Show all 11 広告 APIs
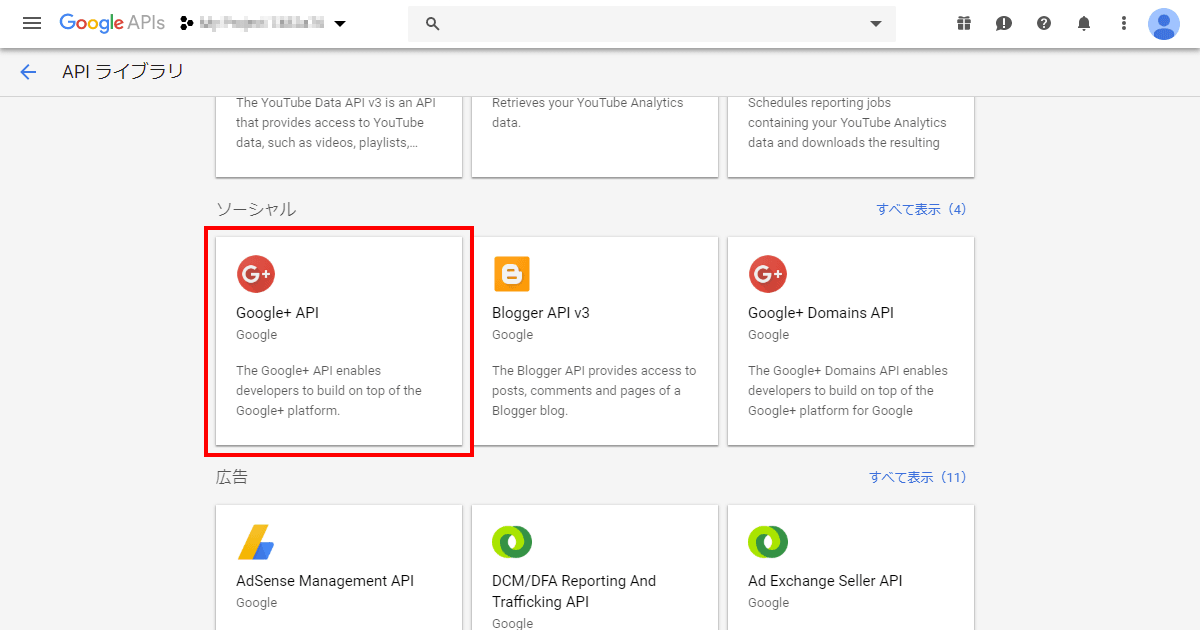Image resolution: width=1200 pixels, height=630 pixels. pos(918,478)
